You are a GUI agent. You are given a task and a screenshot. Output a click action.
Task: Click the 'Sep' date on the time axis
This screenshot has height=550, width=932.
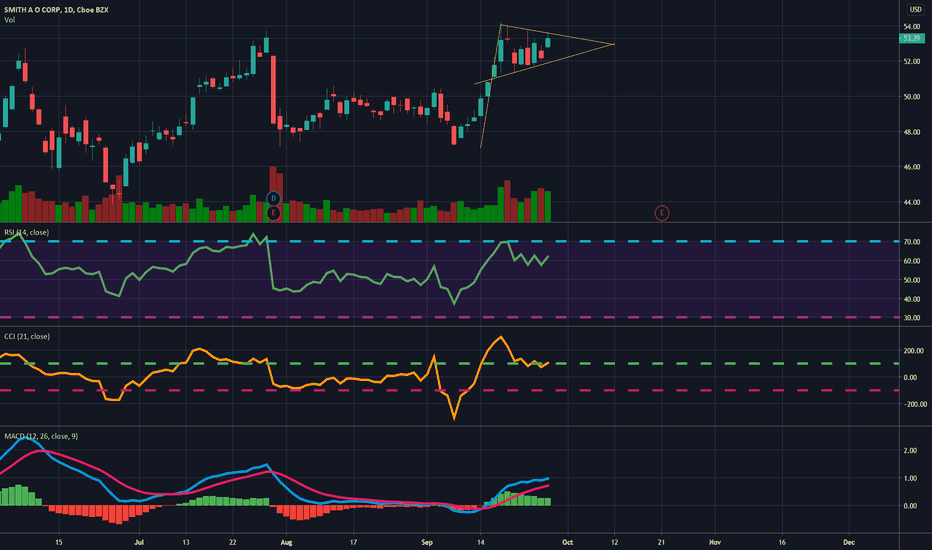click(x=427, y=542)
